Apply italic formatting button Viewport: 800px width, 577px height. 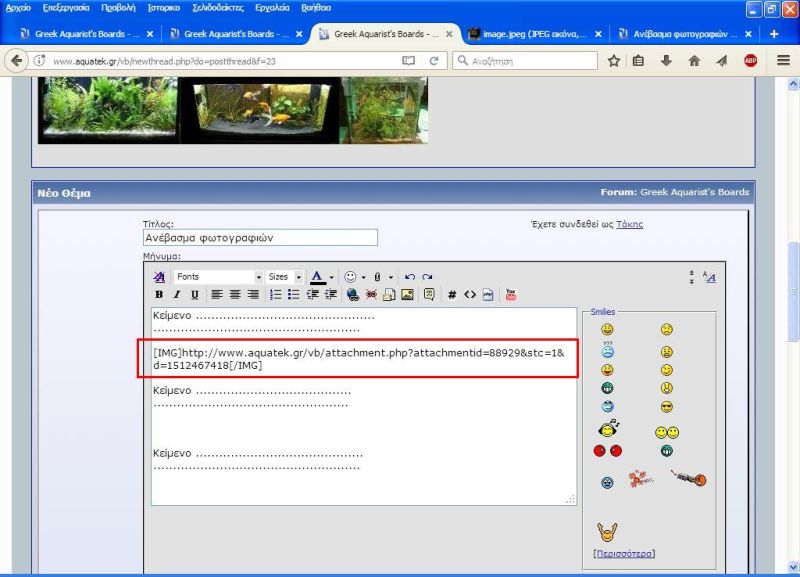coord(176,295)
